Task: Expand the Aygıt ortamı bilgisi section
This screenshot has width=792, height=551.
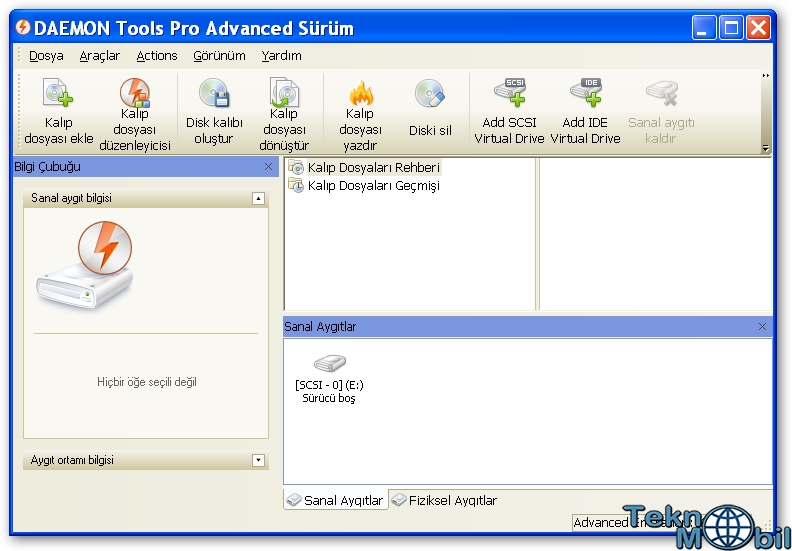Action: [258, 460]
